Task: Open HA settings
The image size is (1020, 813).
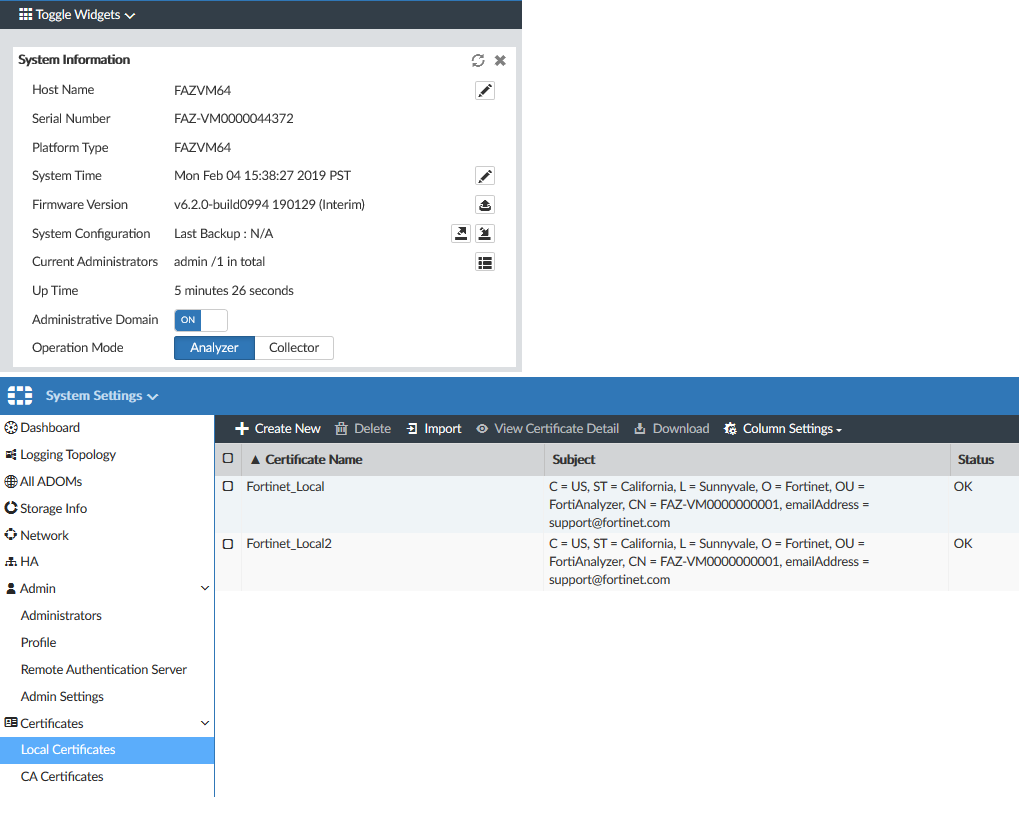Action: [29, 562]
